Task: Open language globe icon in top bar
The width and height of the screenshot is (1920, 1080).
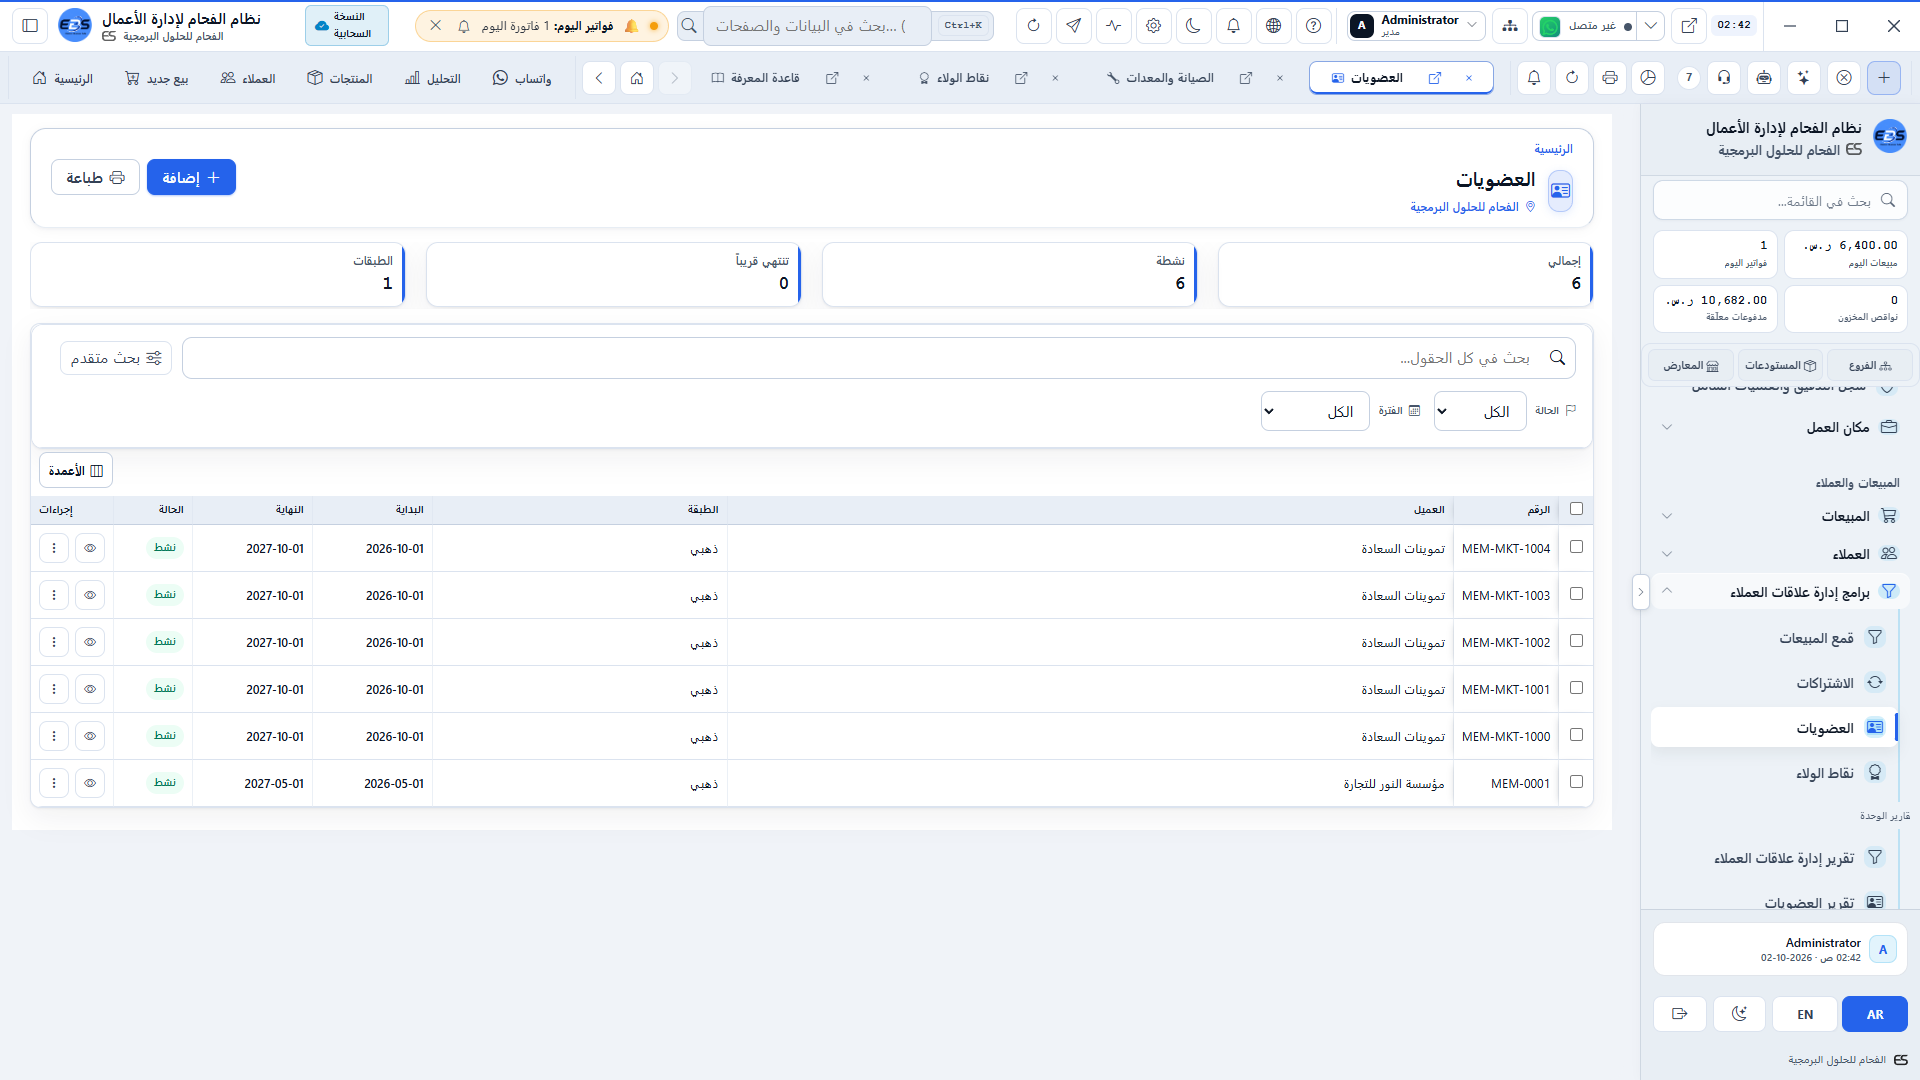Action: click(1273, 26)
